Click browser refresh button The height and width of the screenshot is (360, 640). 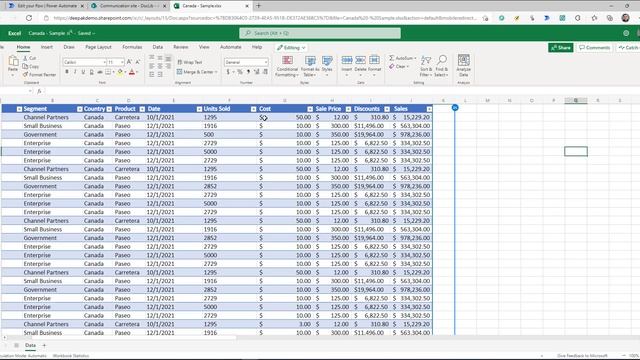click(x=29, y=18)
